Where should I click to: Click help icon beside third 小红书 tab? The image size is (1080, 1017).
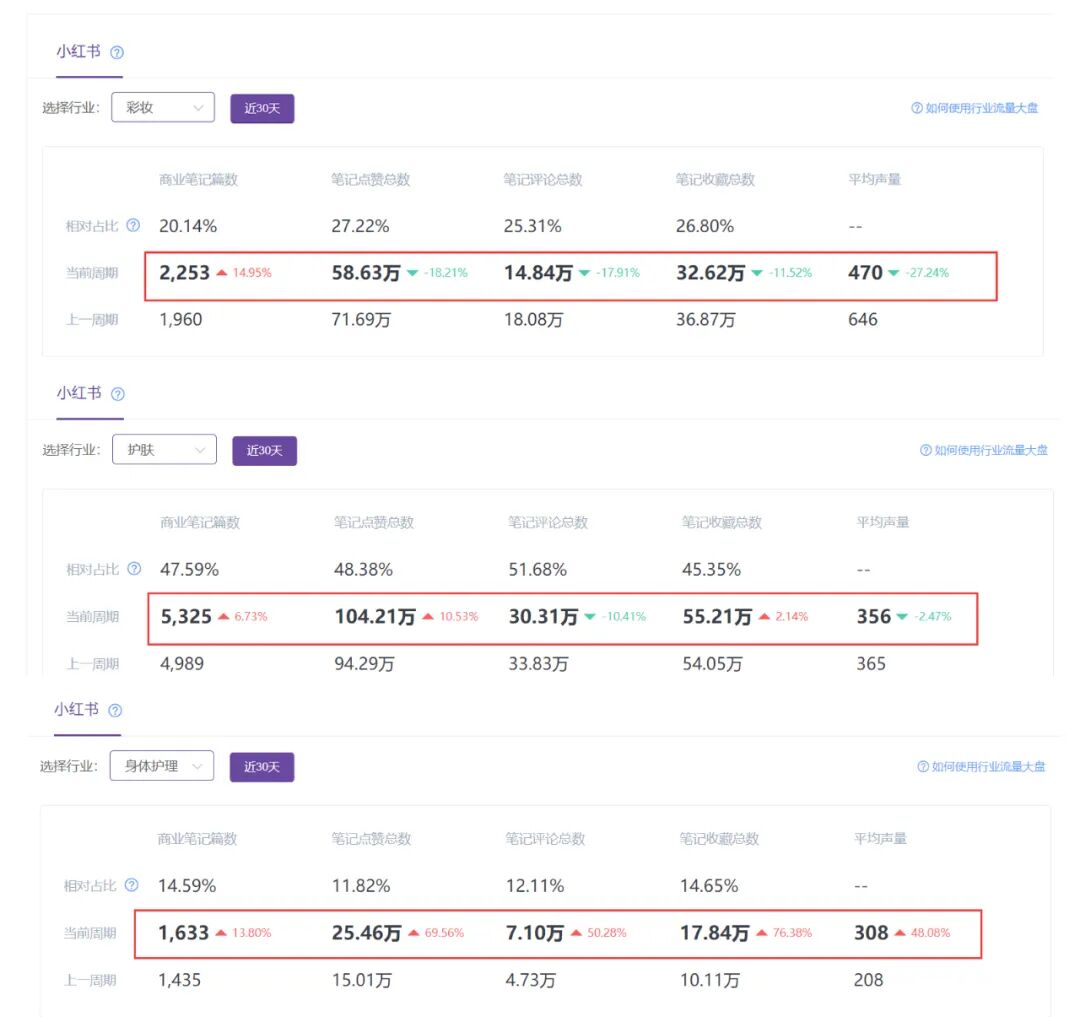[x=116, y=711]
